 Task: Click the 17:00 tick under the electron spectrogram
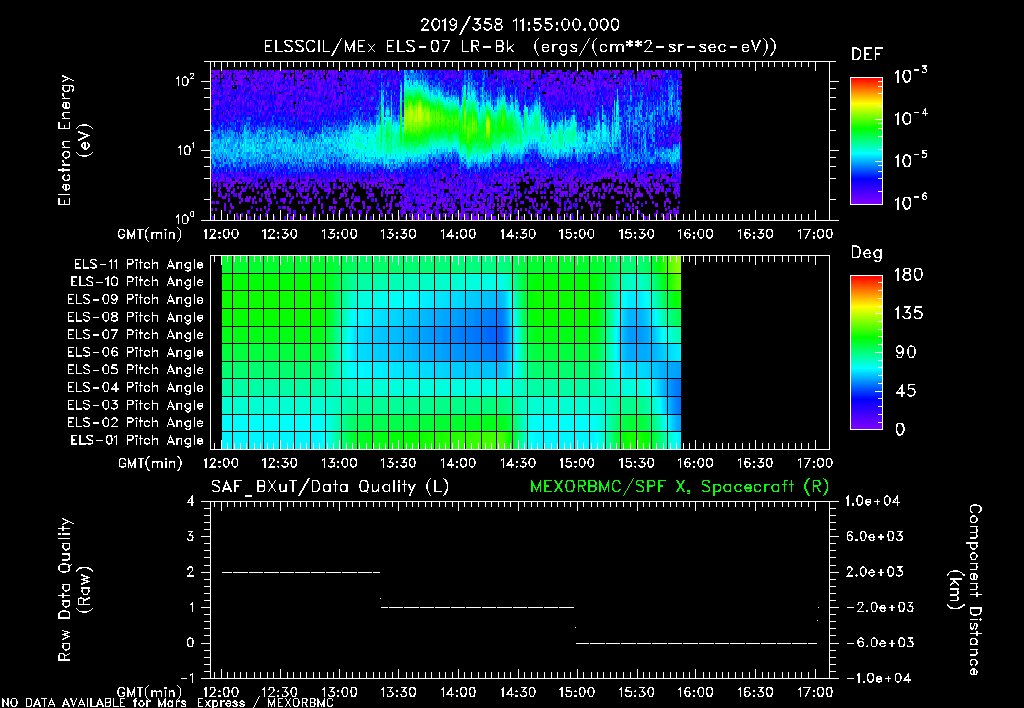click(815, 234)
